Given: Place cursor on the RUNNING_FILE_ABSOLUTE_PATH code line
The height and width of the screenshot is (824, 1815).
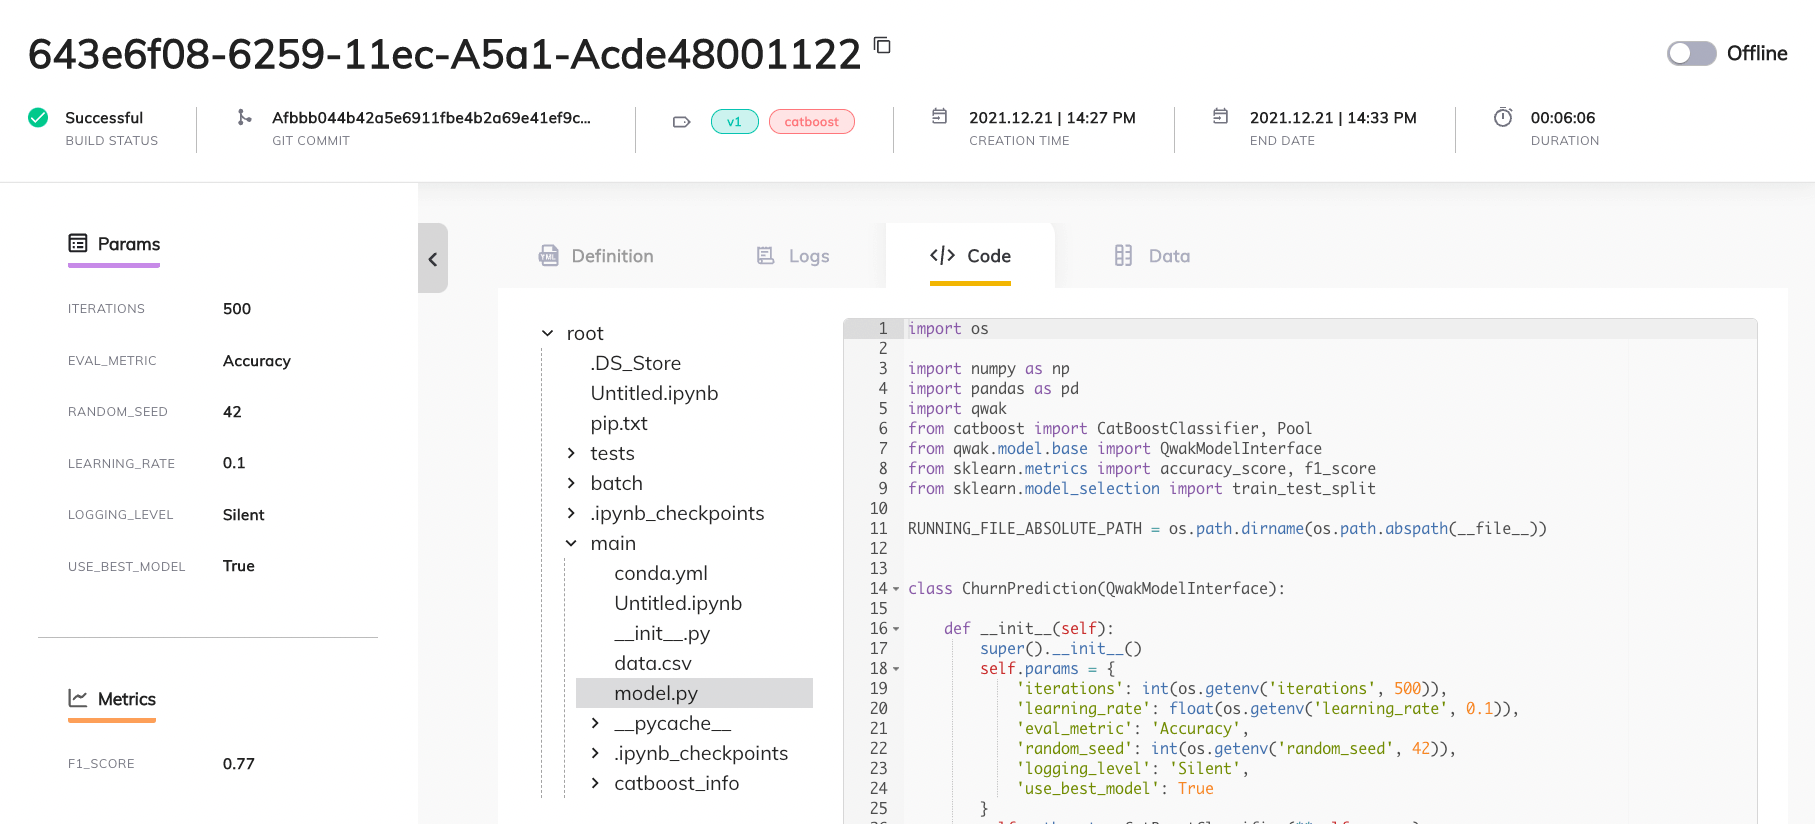Looking at the screenshot, I should coord(1227,528).
